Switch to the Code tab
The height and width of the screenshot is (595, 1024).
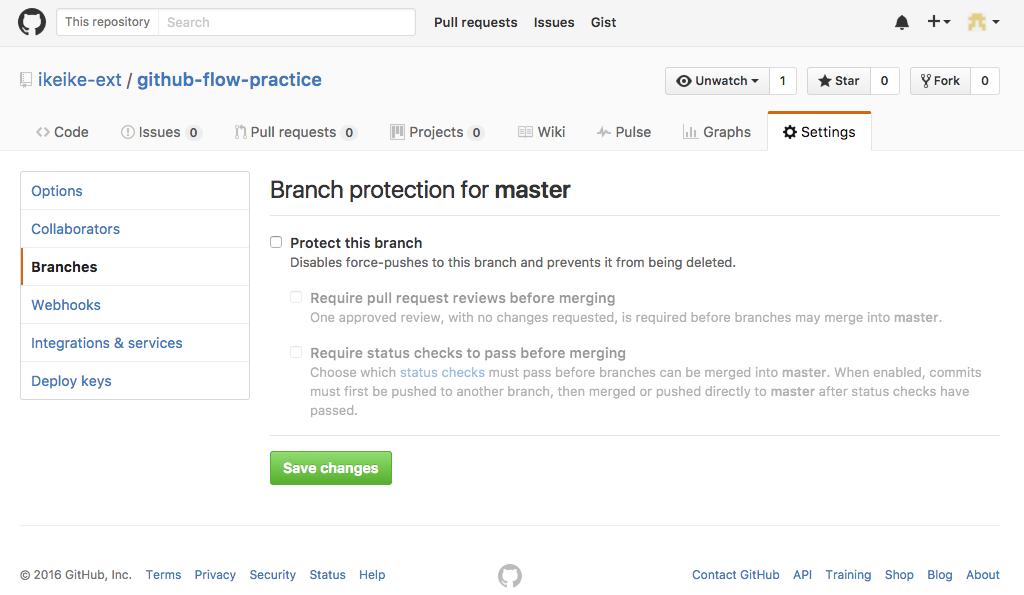point(62,132)
